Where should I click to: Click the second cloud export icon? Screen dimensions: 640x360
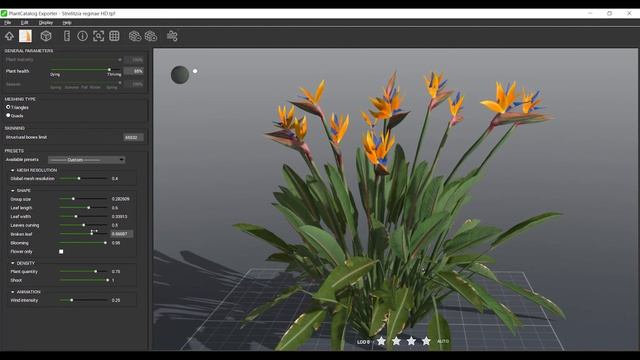coord(151,36)
